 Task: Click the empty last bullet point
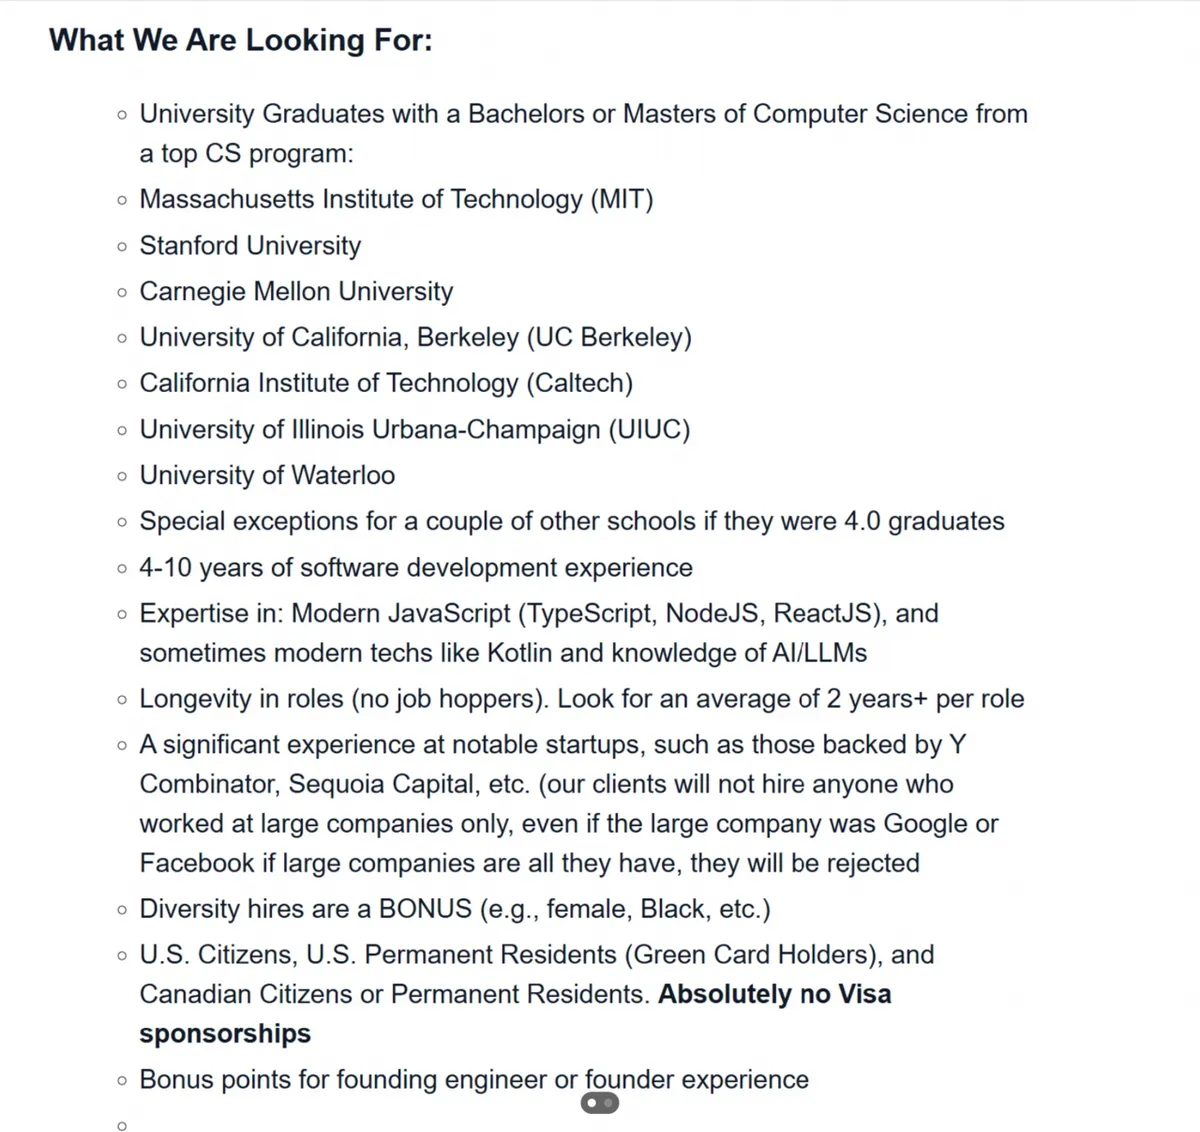[122, 1126]
